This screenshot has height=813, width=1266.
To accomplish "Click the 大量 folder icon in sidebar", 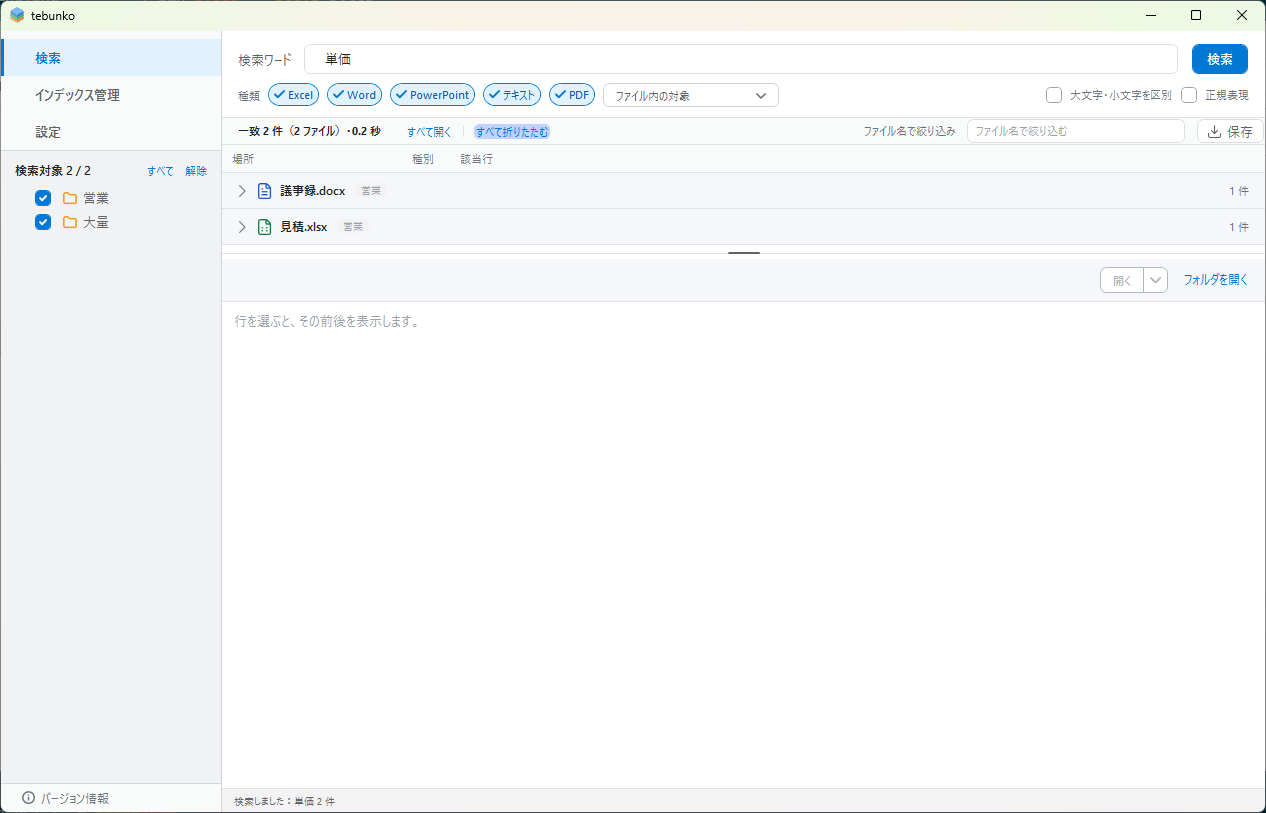I will pyautogui.click(x=70, y=222).
